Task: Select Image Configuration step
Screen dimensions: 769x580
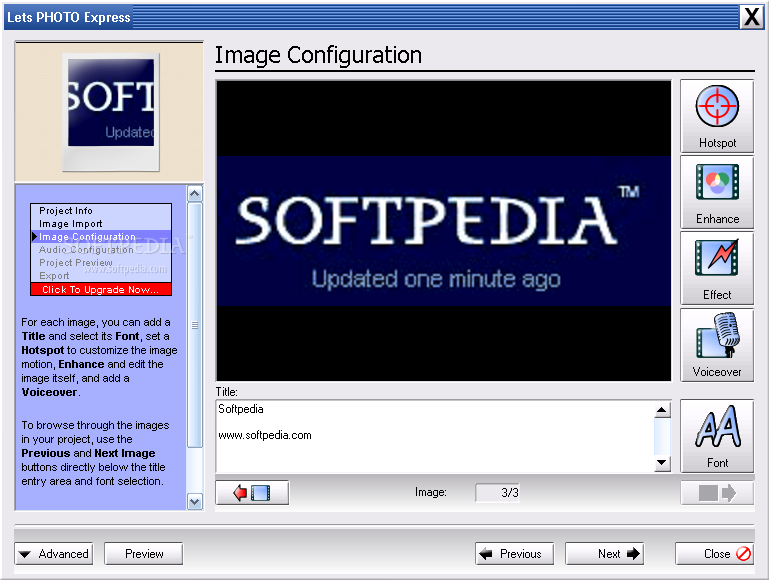Action: (x=101, y=236)
